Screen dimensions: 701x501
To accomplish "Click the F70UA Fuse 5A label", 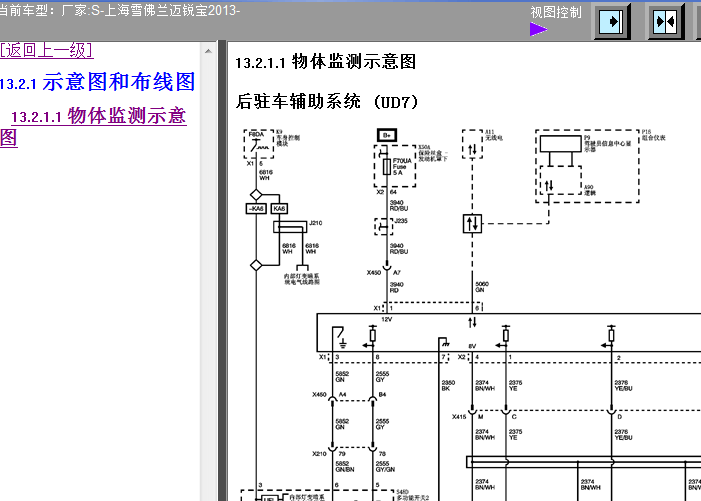I will click(x=402, y=167).
